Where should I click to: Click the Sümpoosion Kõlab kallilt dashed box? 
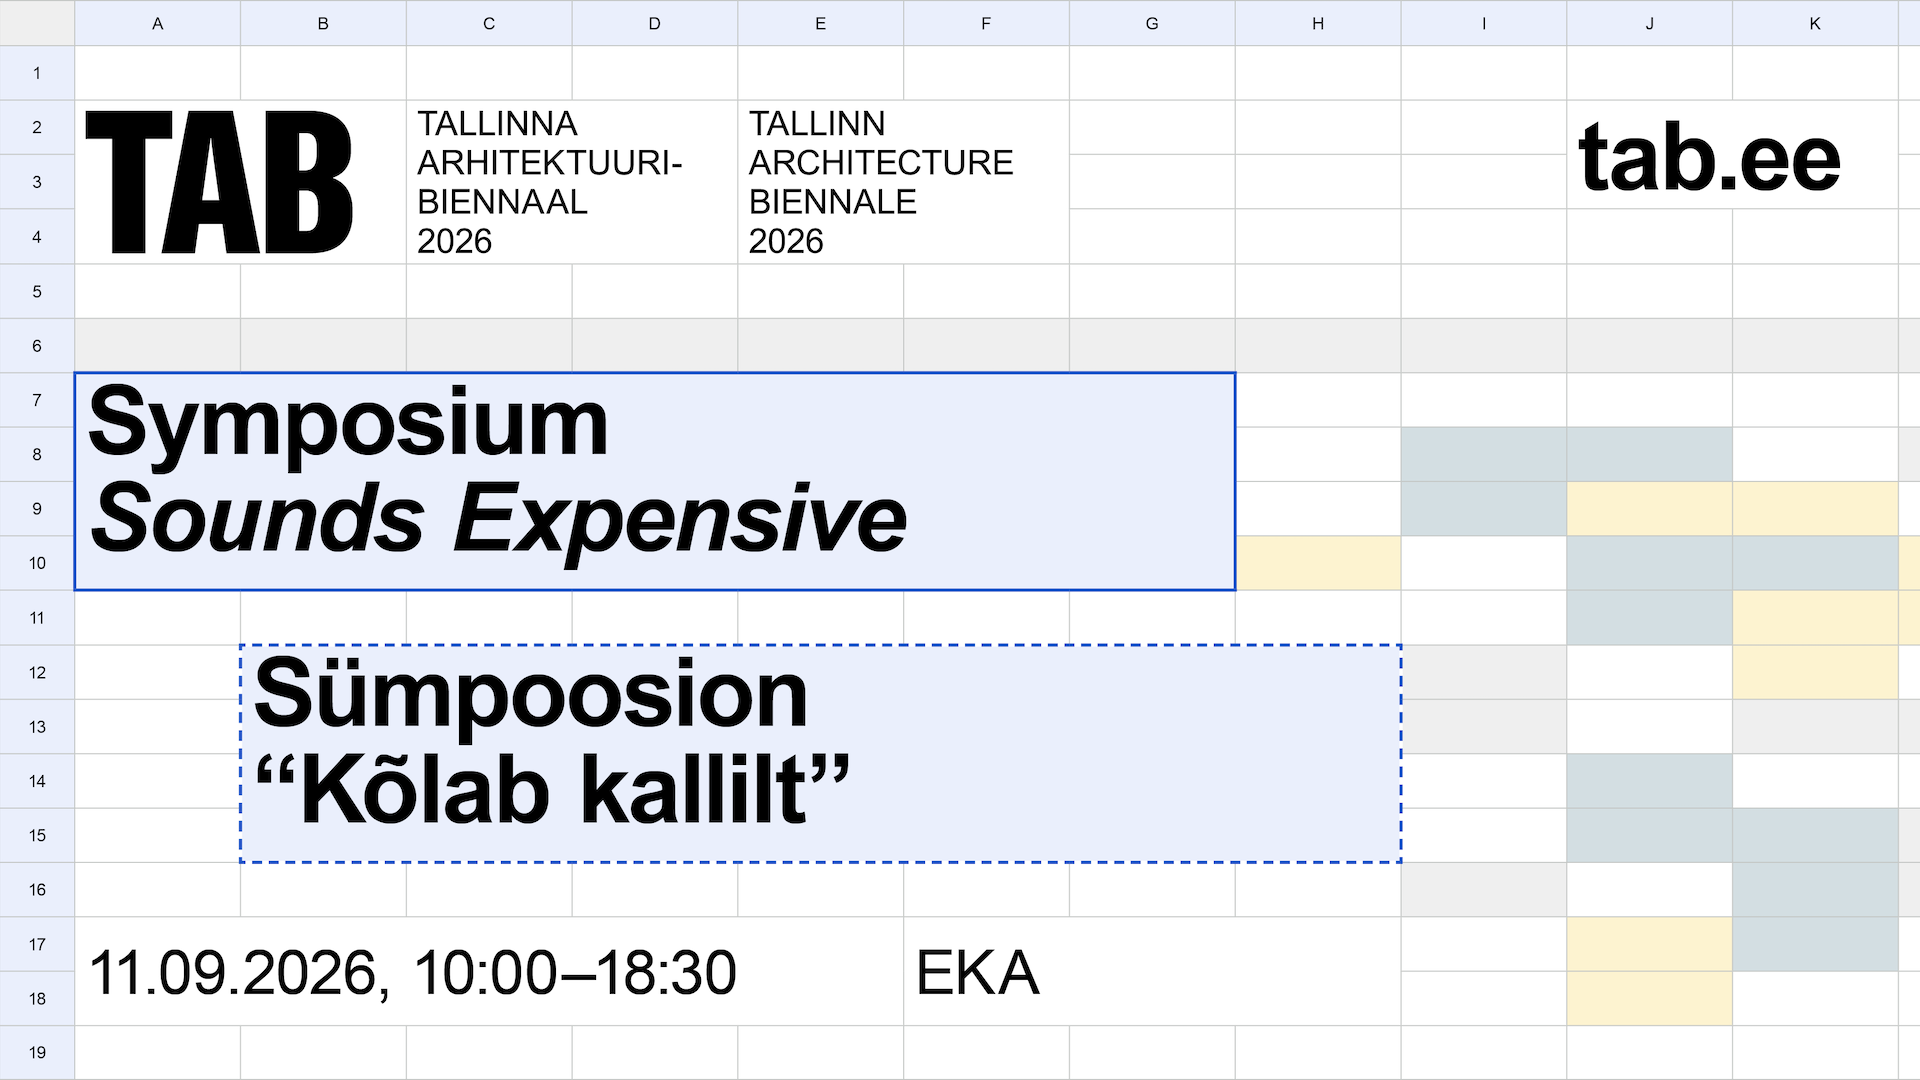821,753
